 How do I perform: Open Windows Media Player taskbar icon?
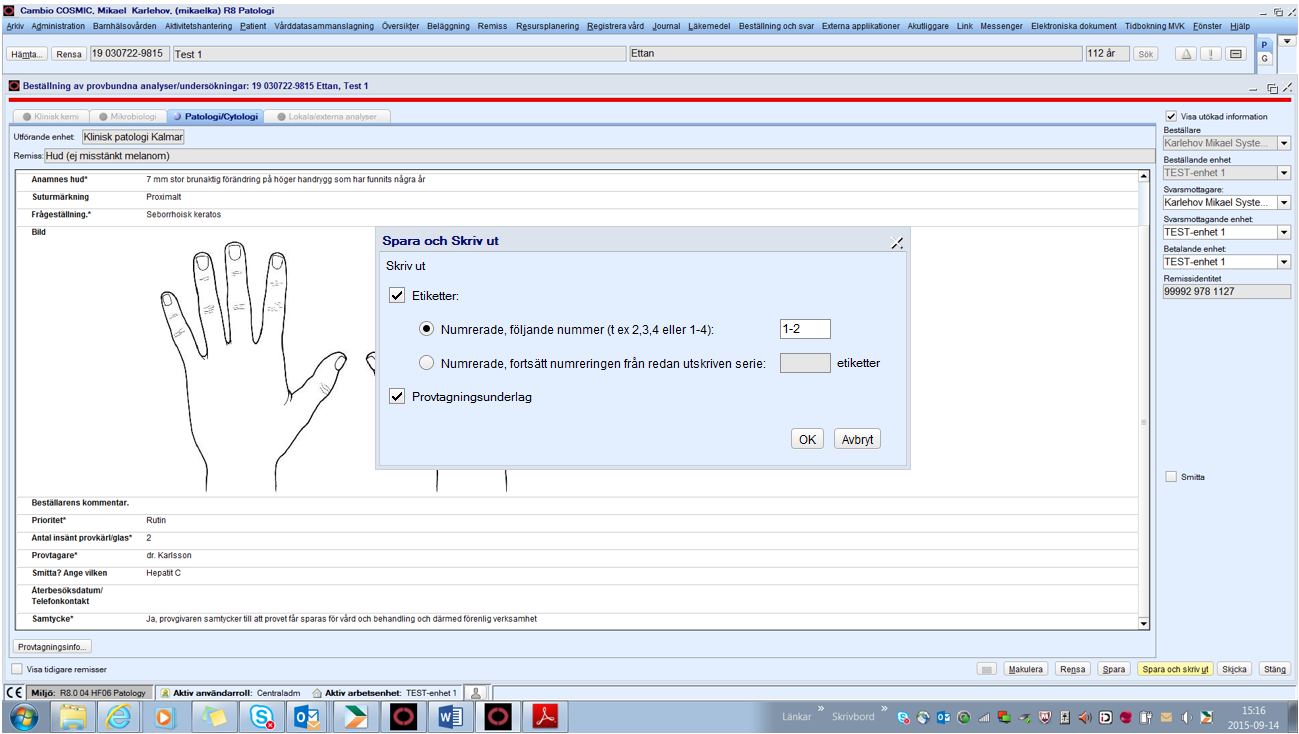point(165,716)
